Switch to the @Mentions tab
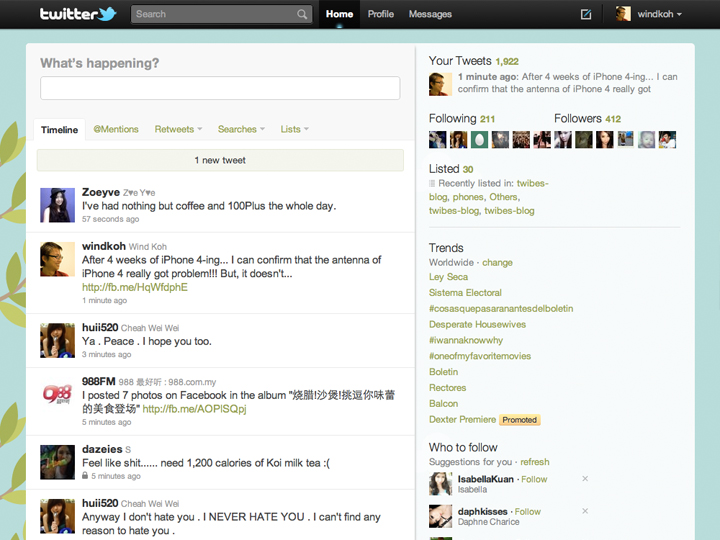The image size is (720, 540). coord(116,129)
